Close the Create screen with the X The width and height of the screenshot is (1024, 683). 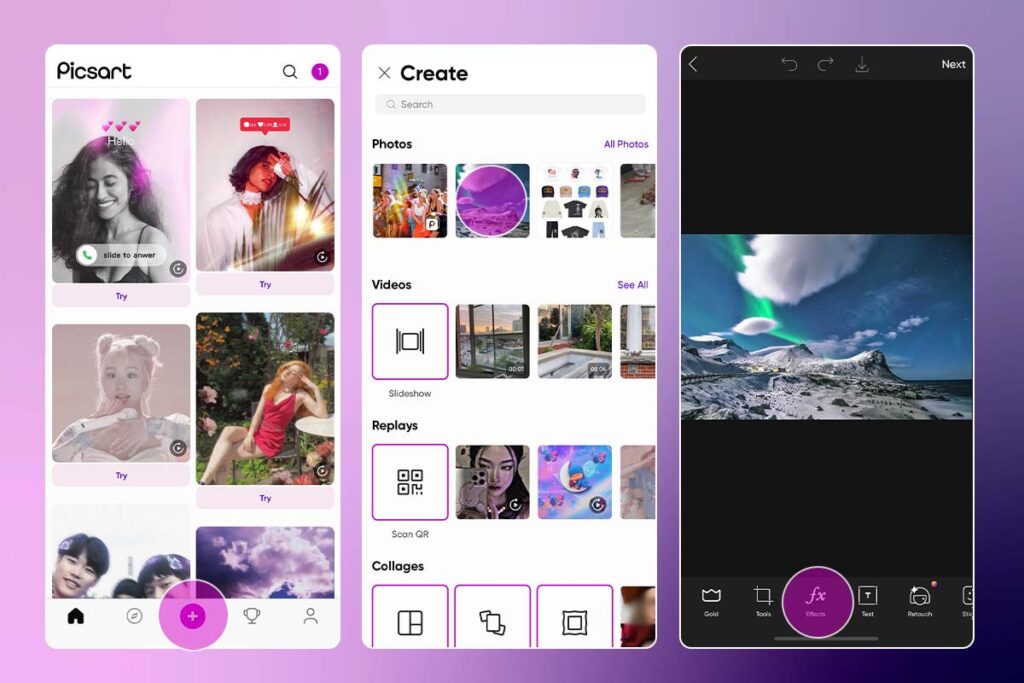[x=385, y=73]
